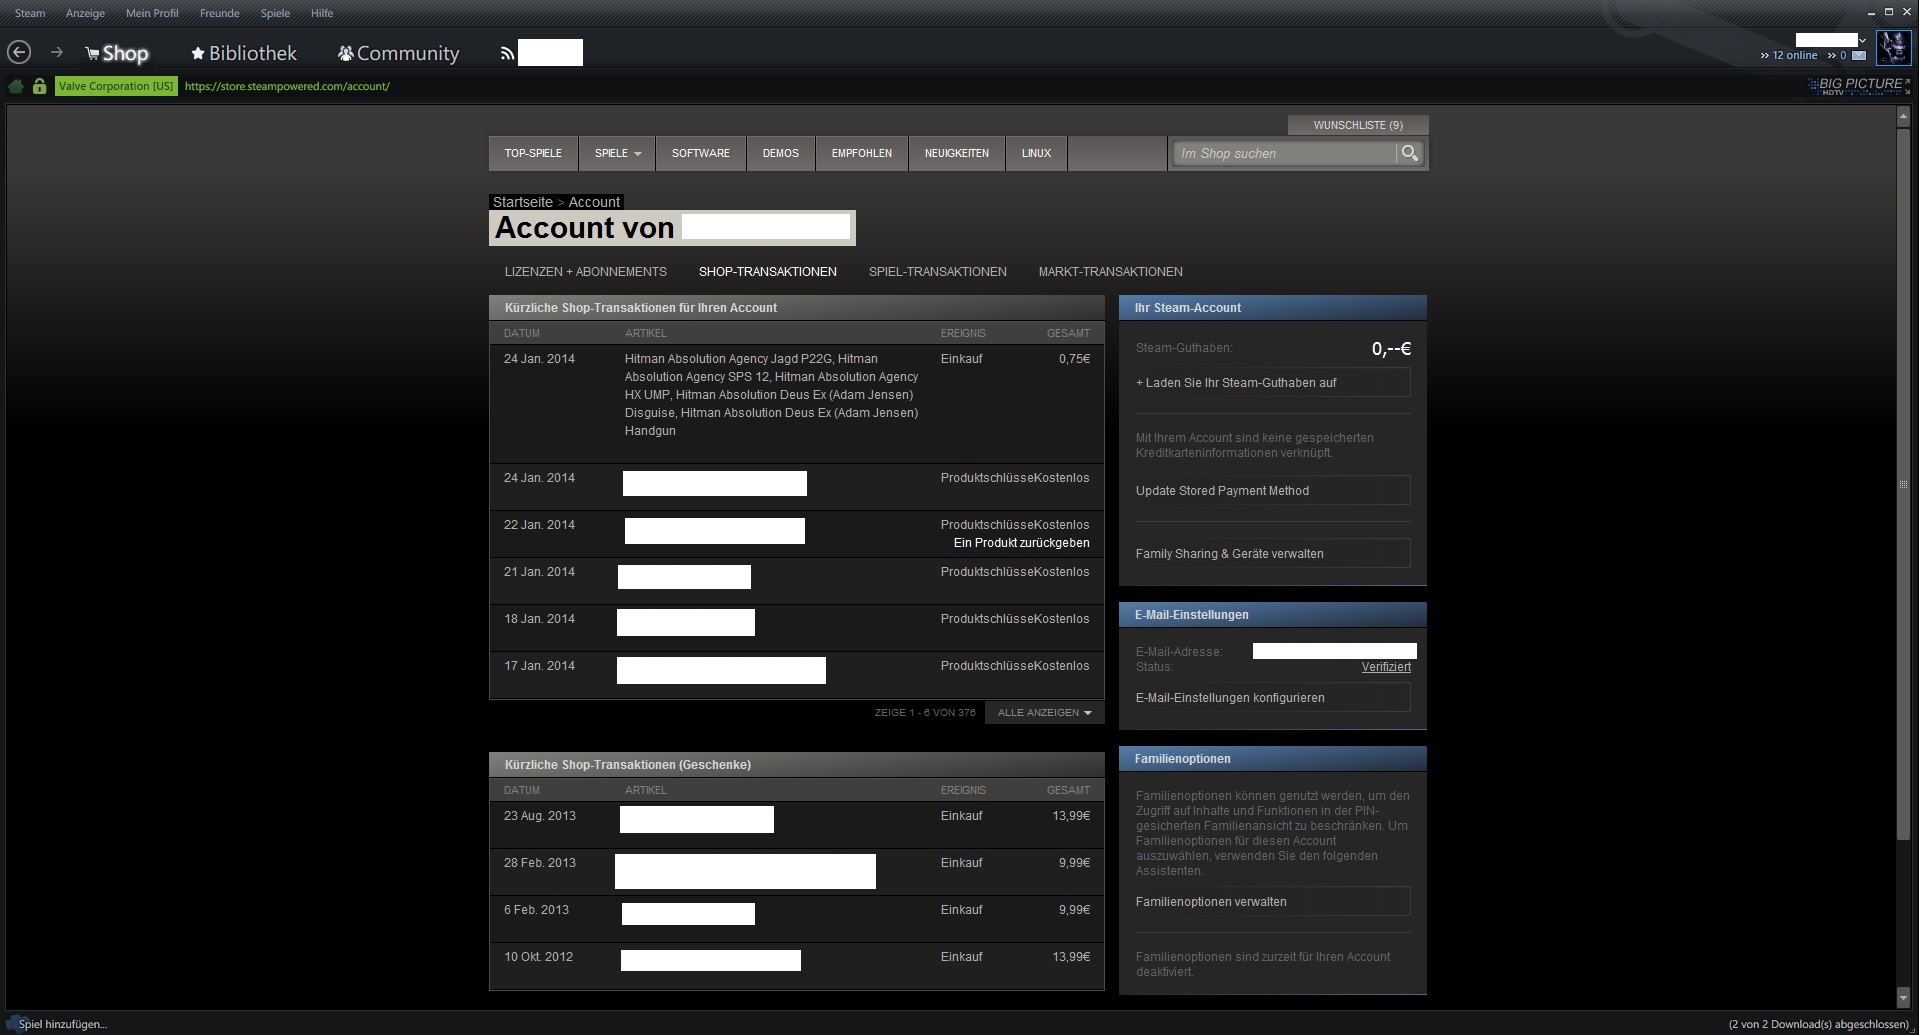Open the SPIELE dropdown in shop menu
The image size is (1919, 1035).
pos(618,153)
